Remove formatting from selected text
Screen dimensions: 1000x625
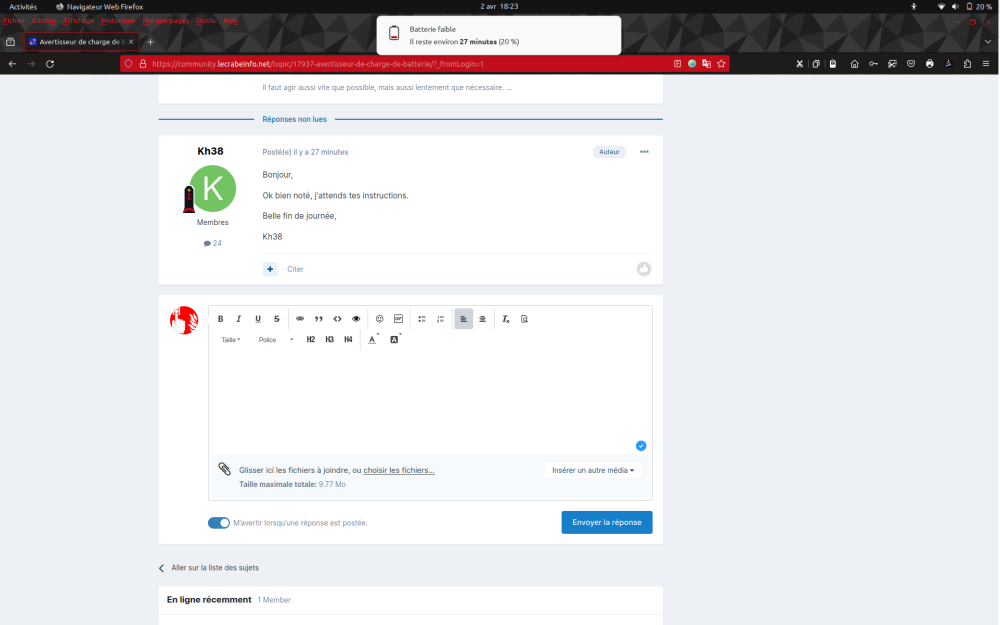click(x=506, y=319)
